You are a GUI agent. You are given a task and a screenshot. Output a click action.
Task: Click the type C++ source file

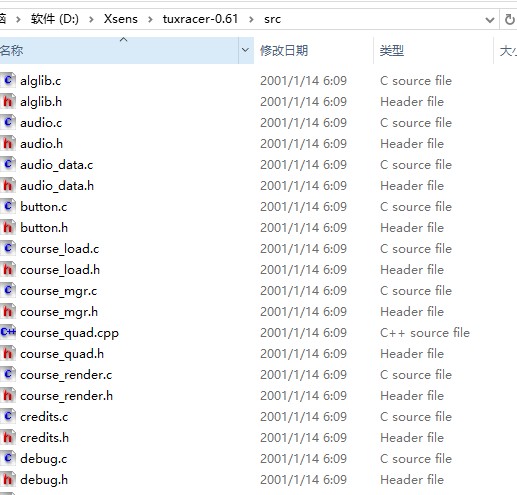click(x=425, y=333)
